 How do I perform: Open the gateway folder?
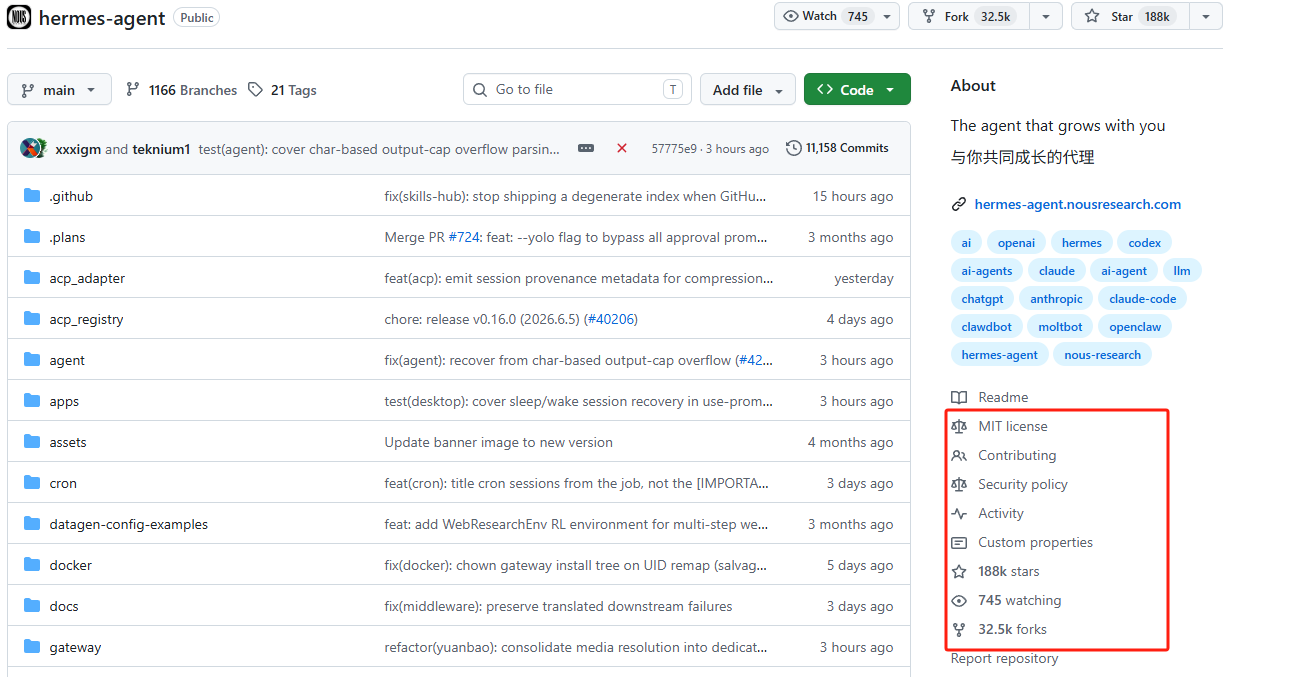tap(75, 647)
